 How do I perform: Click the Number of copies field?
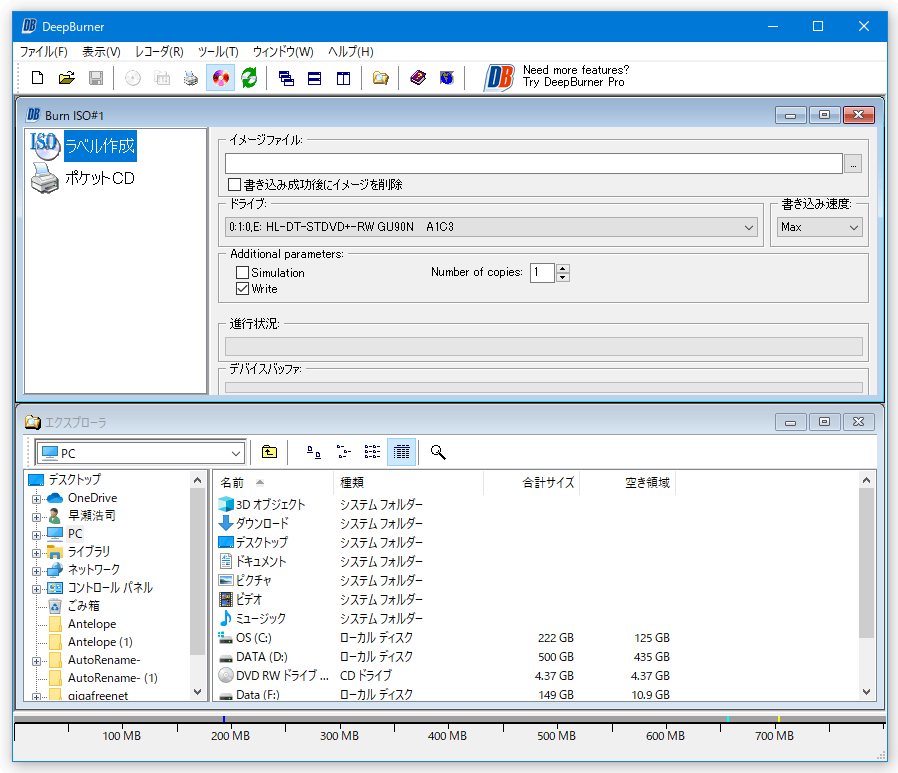coord(542,273)
